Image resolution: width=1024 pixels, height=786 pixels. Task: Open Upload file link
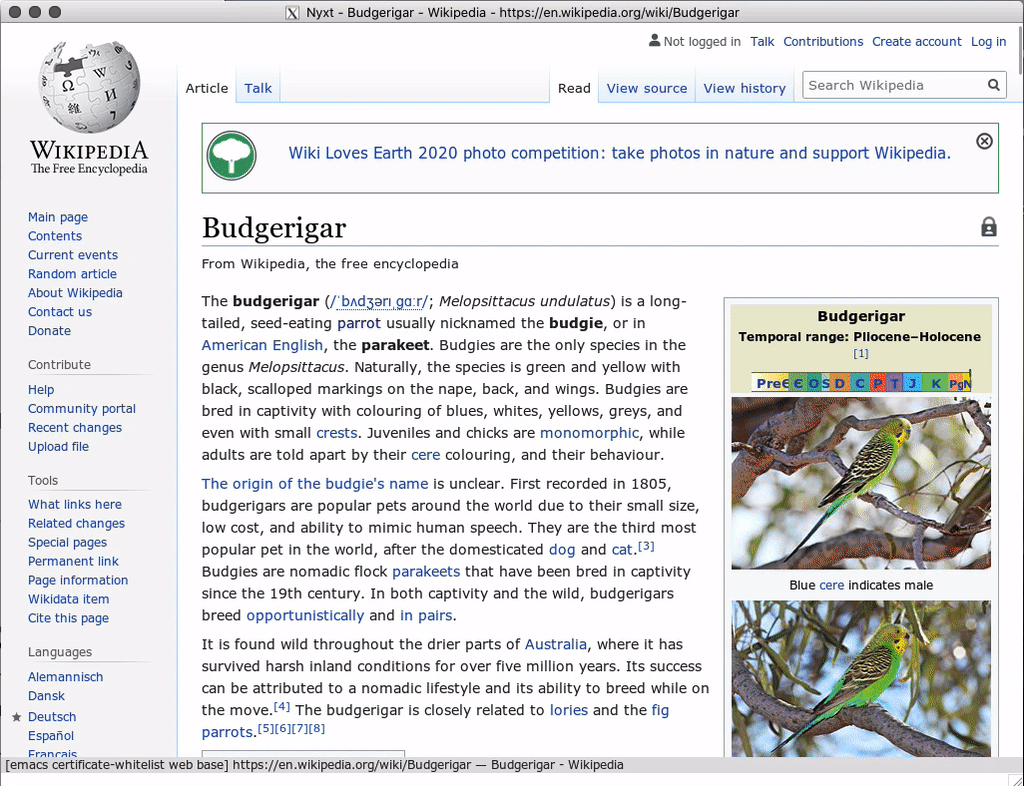(58, 447)
